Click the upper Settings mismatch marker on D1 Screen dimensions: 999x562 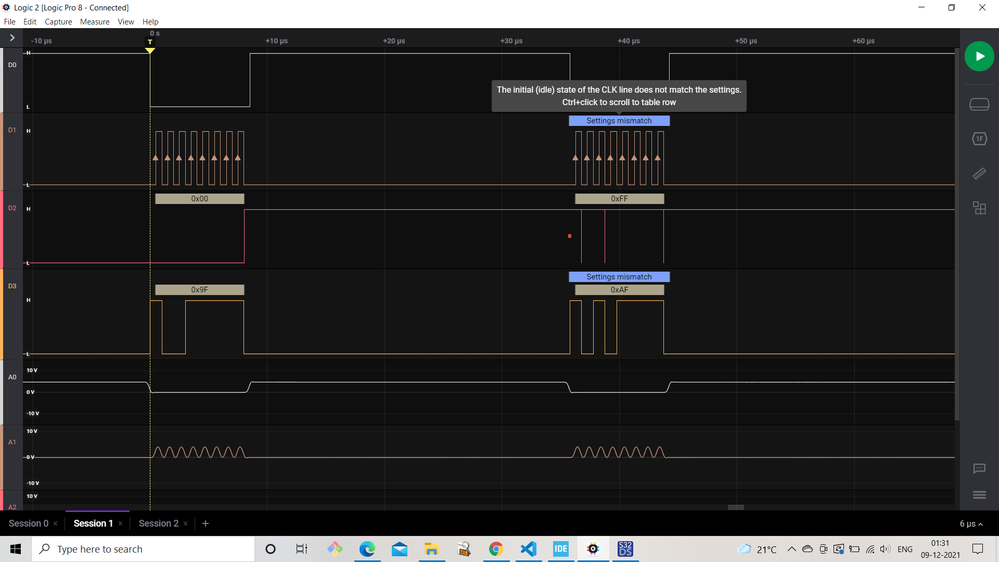coord(619,120)
